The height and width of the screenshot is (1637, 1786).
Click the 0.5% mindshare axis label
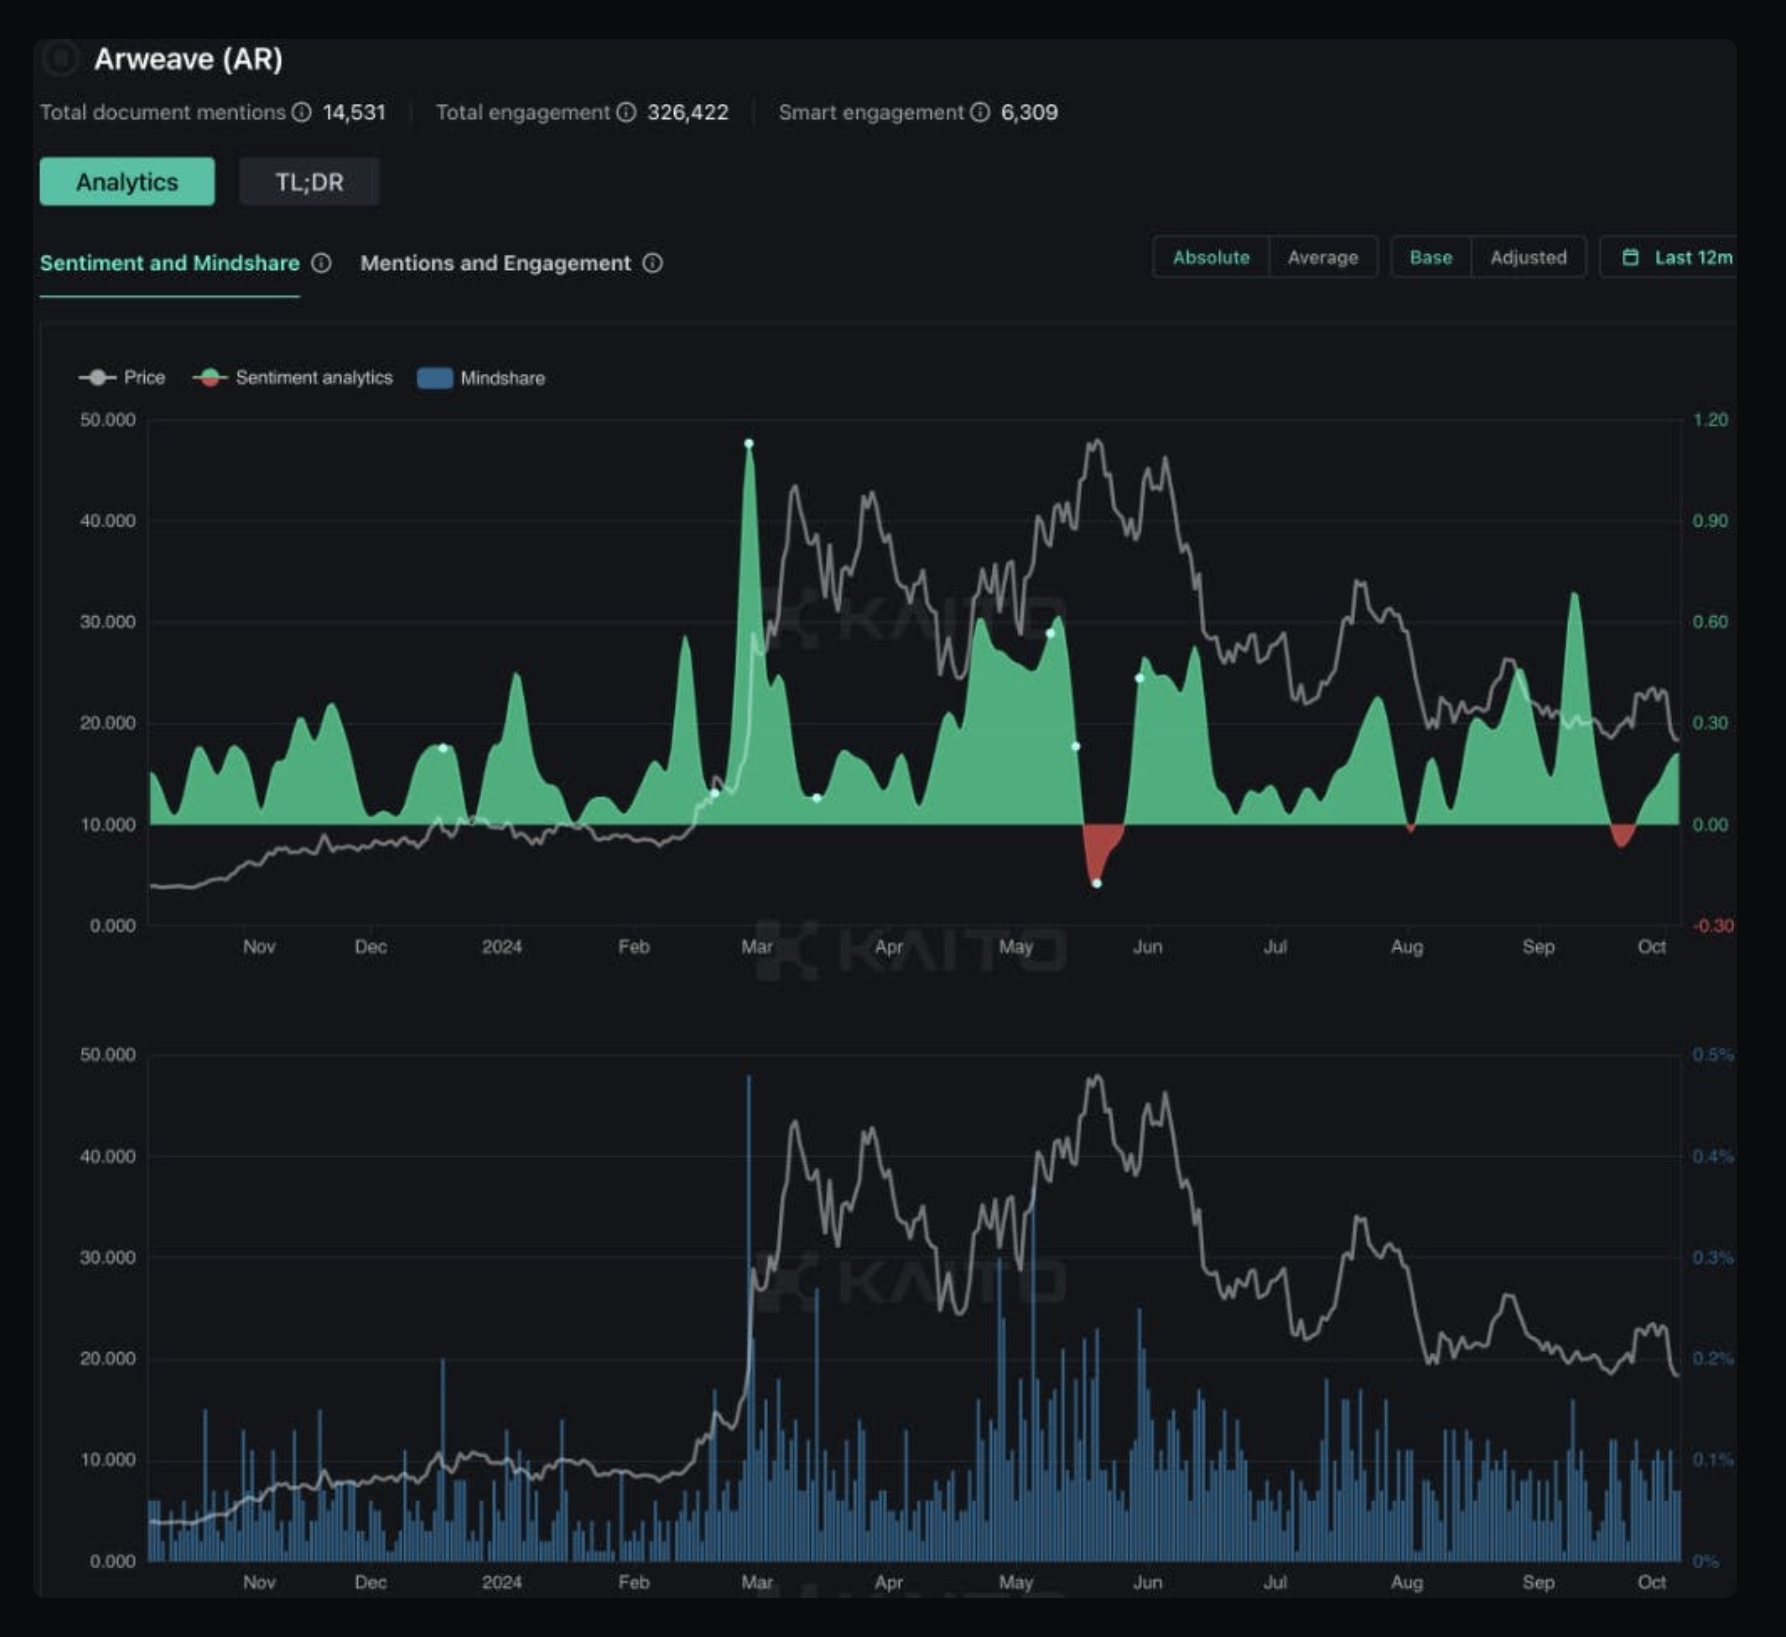coord(1712,1054)
